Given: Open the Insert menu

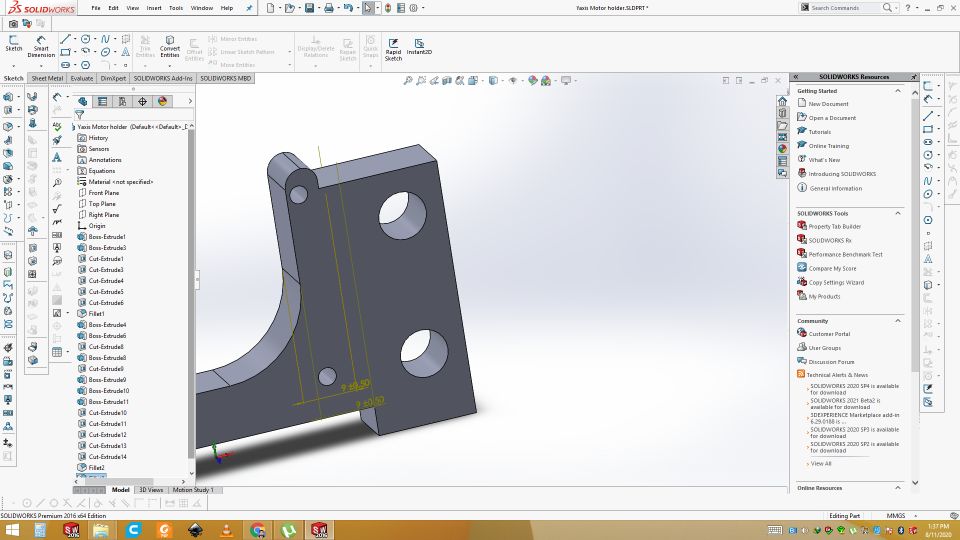Looking at the screenshot, I should [x=153, y=7].
